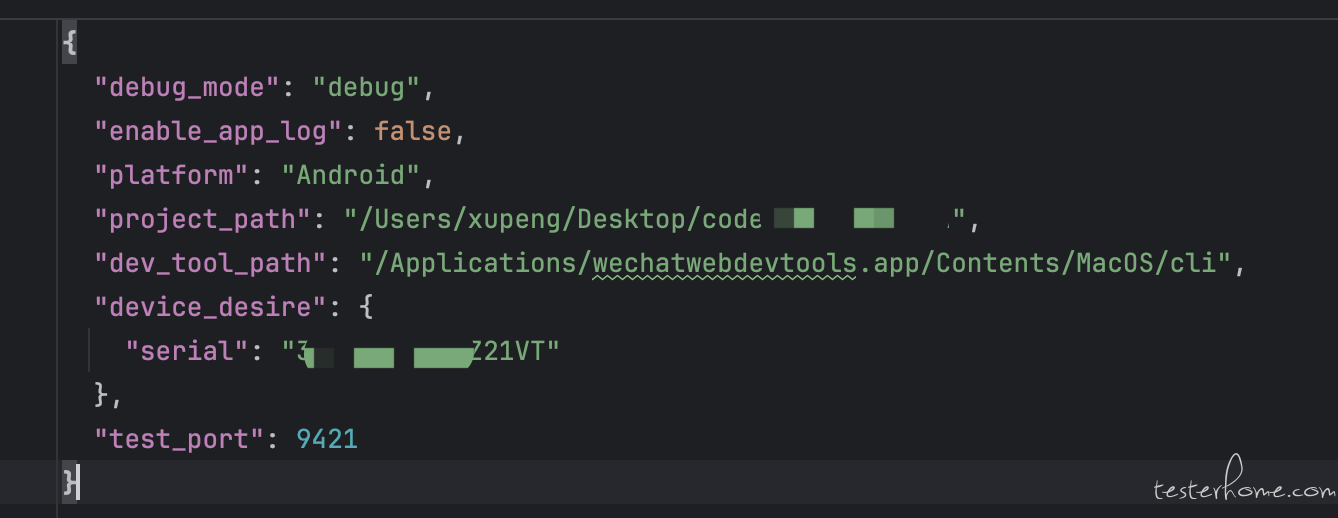Image resolution: width=1338 pixels, height=518 pixels.
Task: Click the underlined wechatwebdevtools word
Action: pyautogui.click(x=725, y=263)
